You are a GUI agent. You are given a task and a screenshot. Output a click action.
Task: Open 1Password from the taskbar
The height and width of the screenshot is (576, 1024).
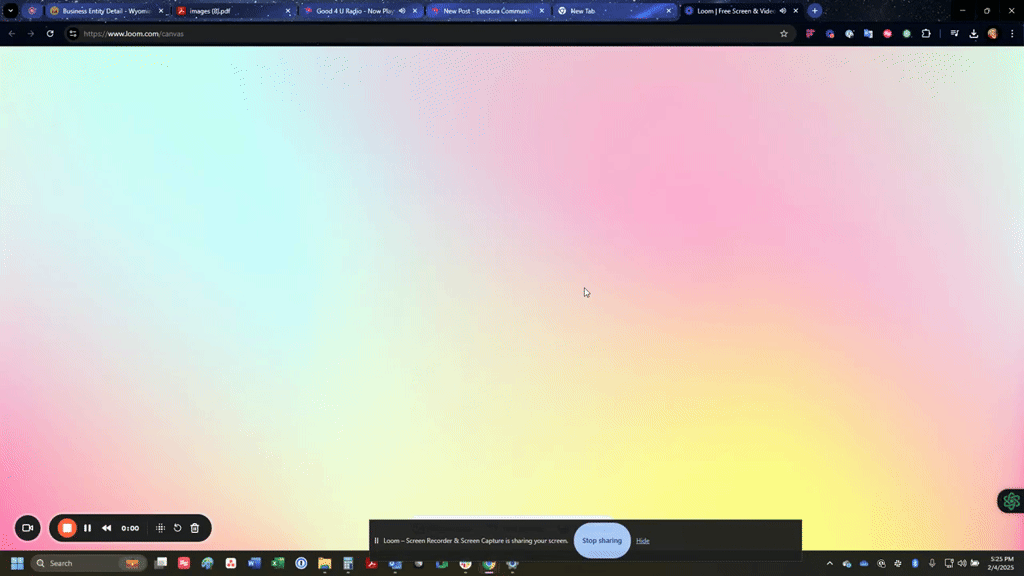(301, 563)
